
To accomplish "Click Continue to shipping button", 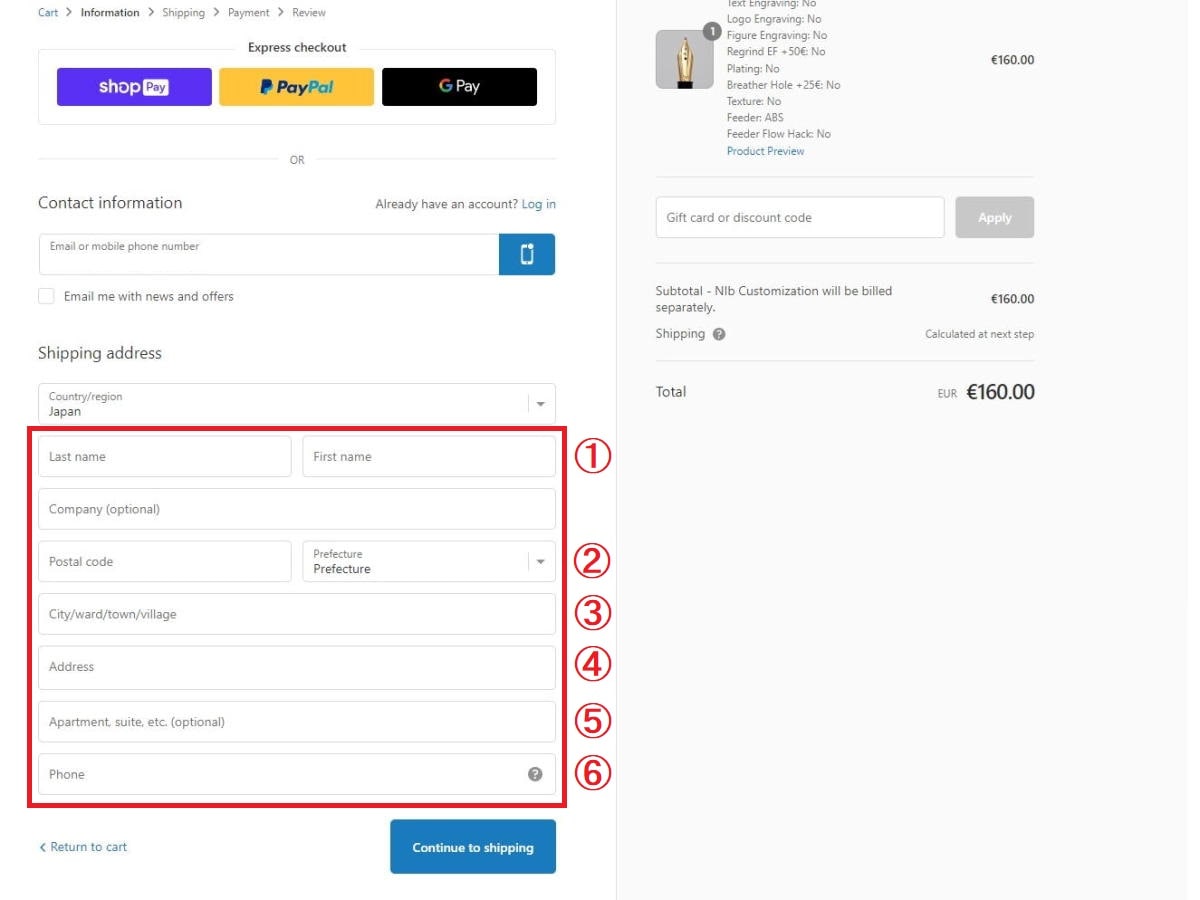I will (473, 847).
